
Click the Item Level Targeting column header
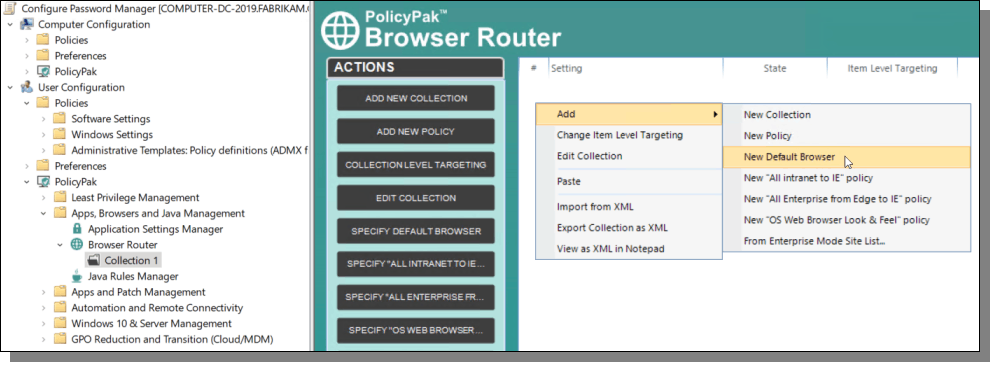892,68
